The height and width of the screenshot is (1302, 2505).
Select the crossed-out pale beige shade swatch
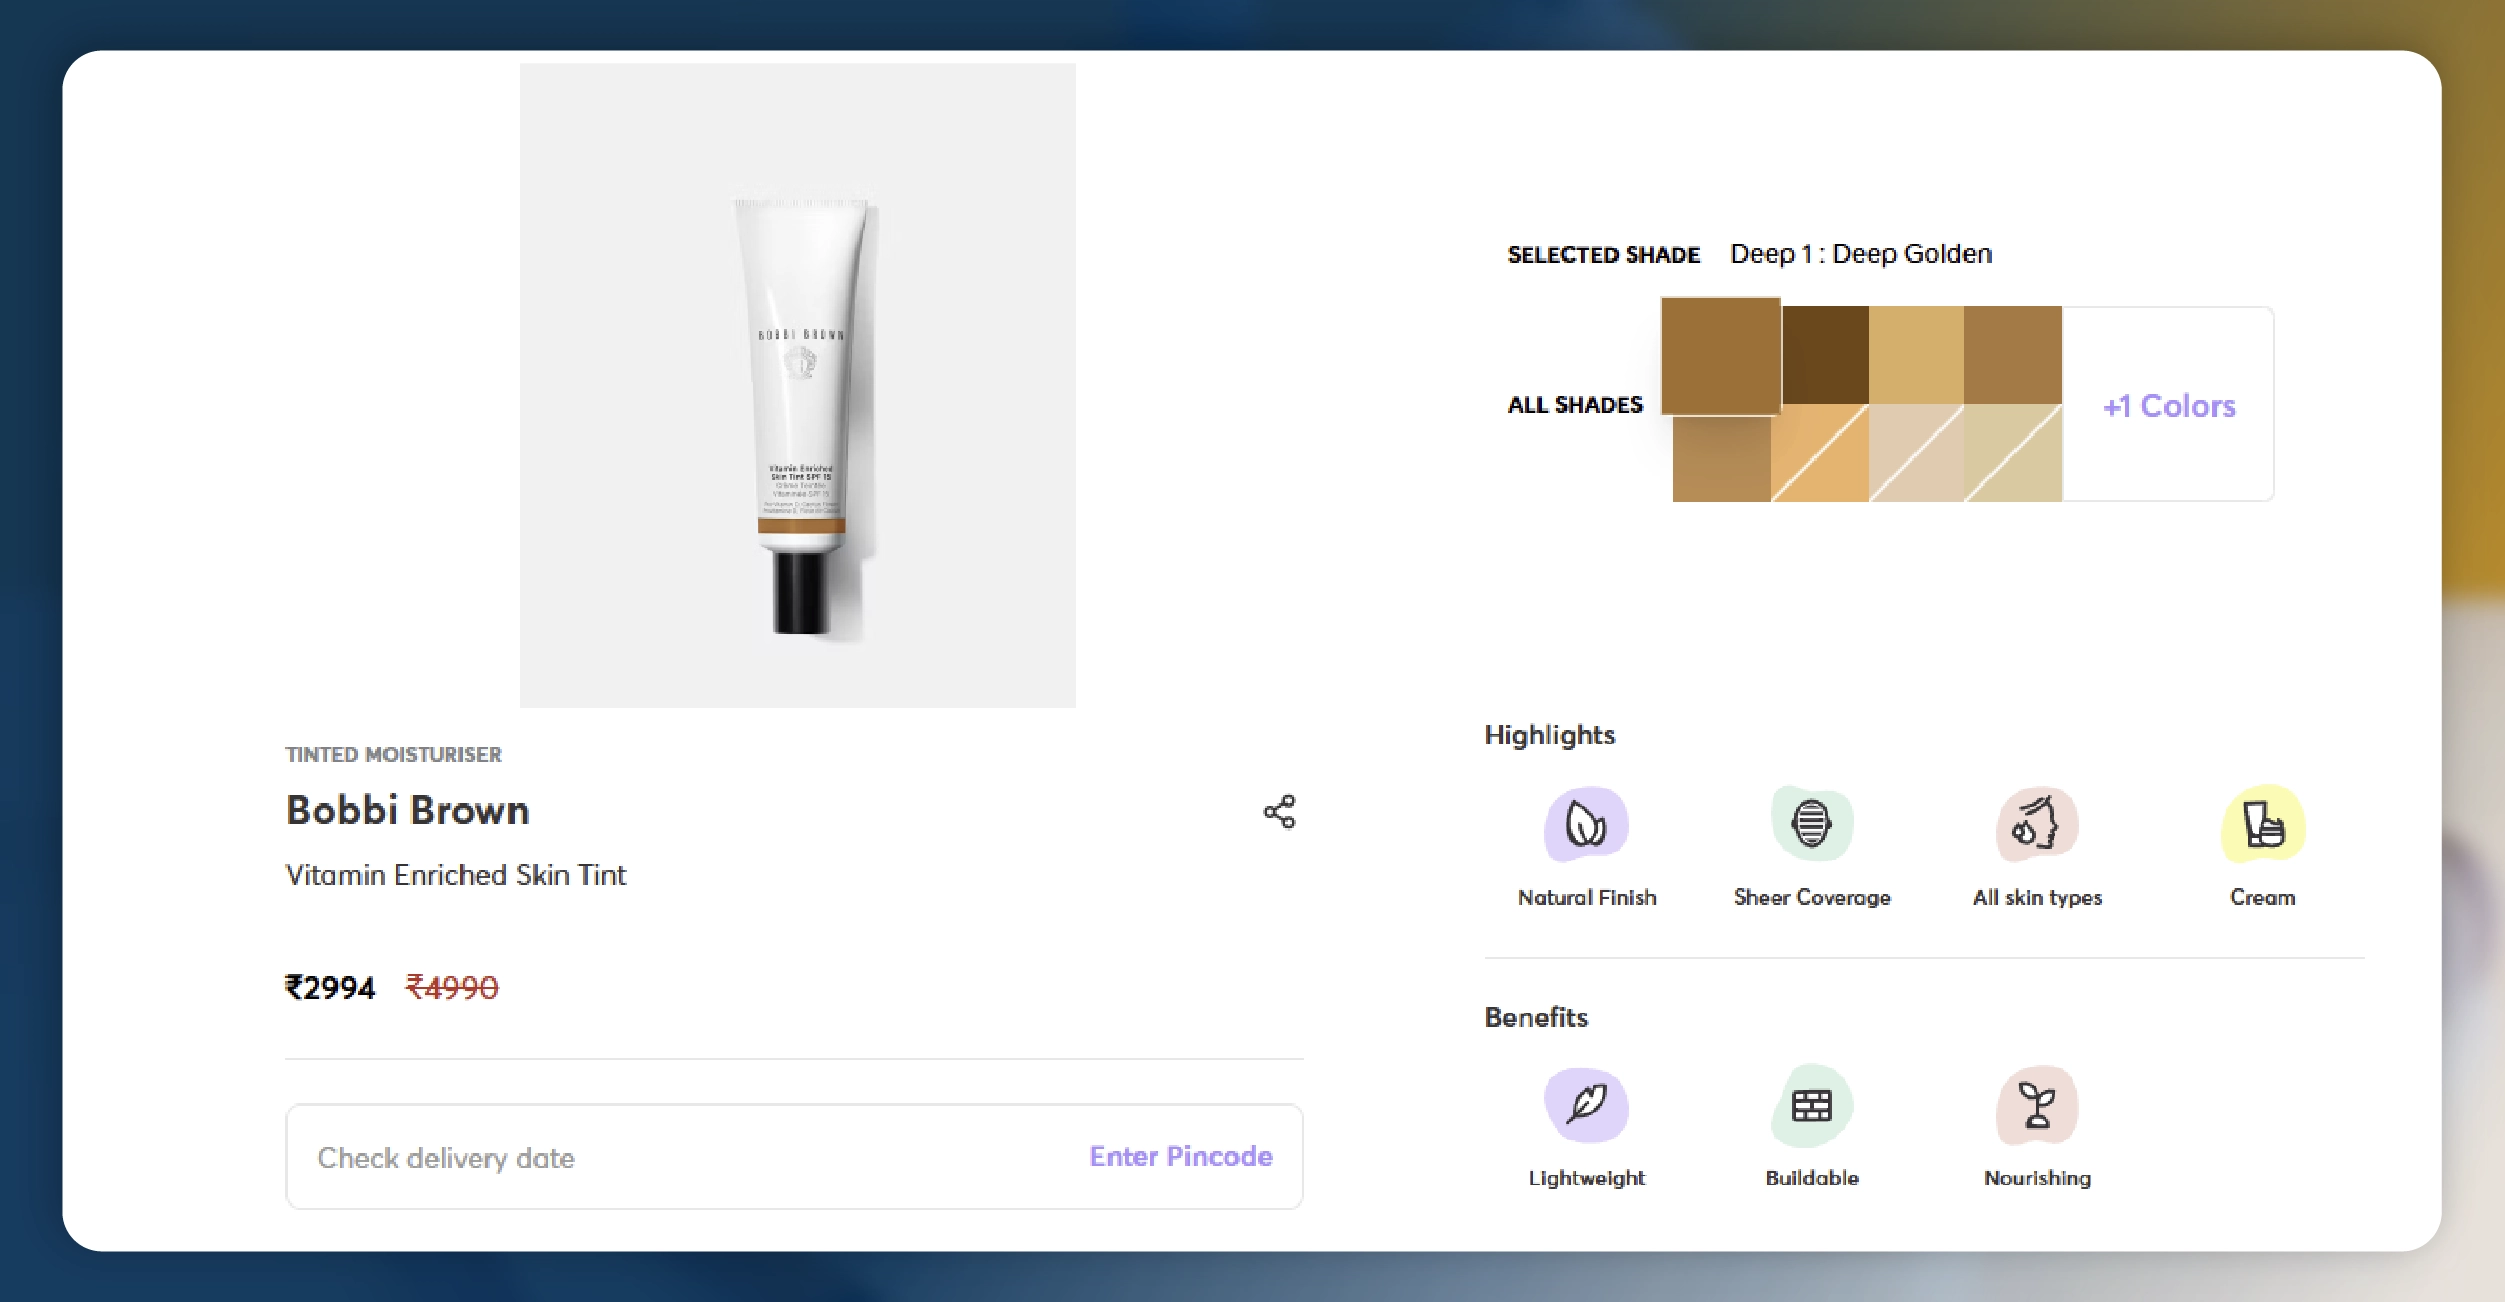pyautogui.click(x=1915, y=453)
